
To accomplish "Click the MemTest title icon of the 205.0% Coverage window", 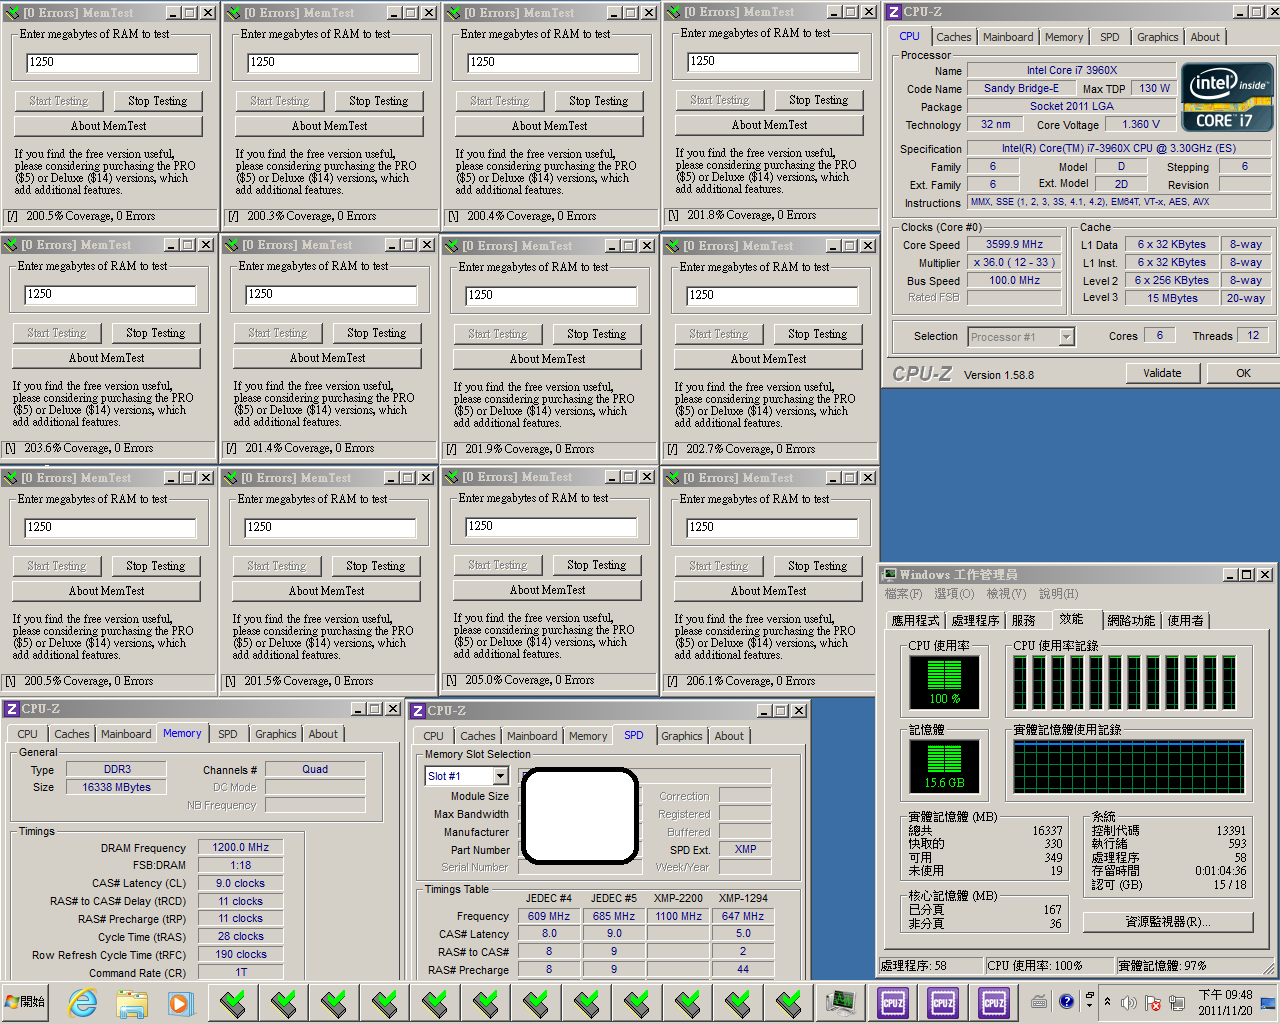I will (451, 477).
